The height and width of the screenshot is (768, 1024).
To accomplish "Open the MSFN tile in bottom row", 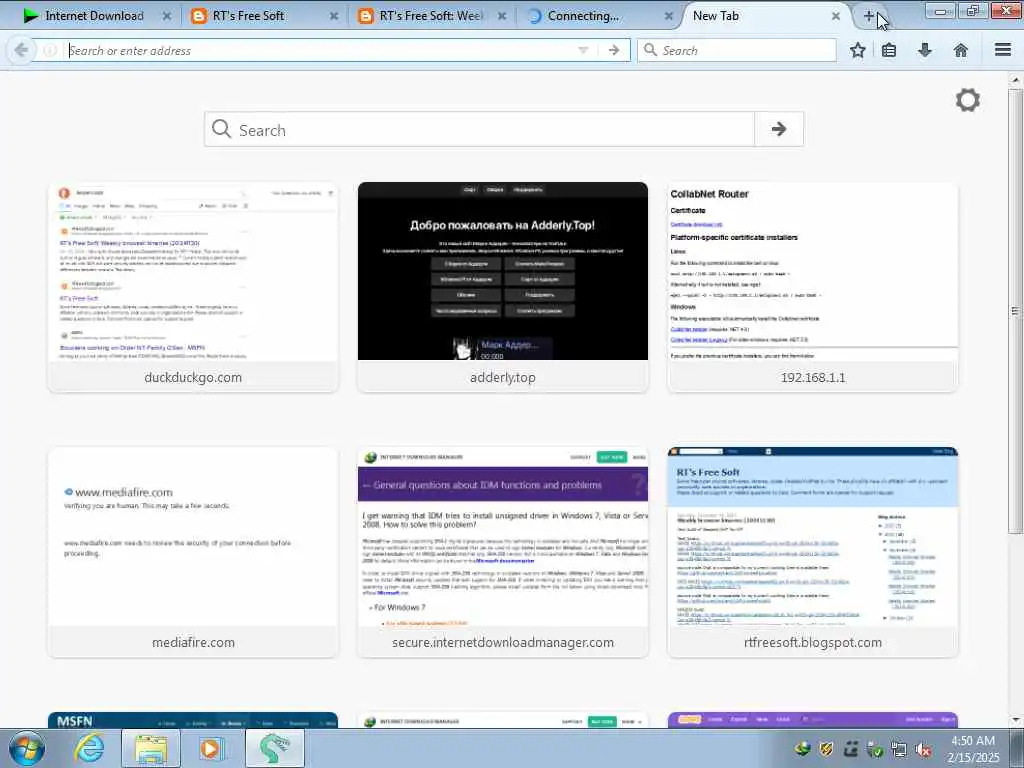I will pos(193,720).
